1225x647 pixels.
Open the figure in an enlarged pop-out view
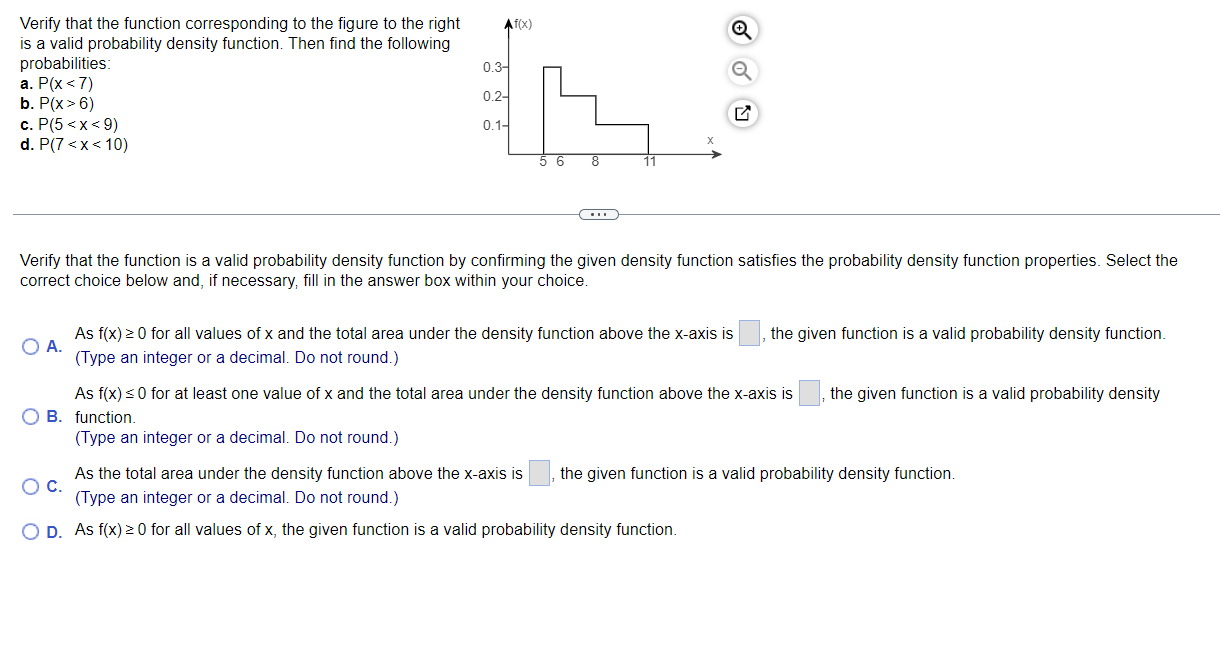click(x=741, y=113)
